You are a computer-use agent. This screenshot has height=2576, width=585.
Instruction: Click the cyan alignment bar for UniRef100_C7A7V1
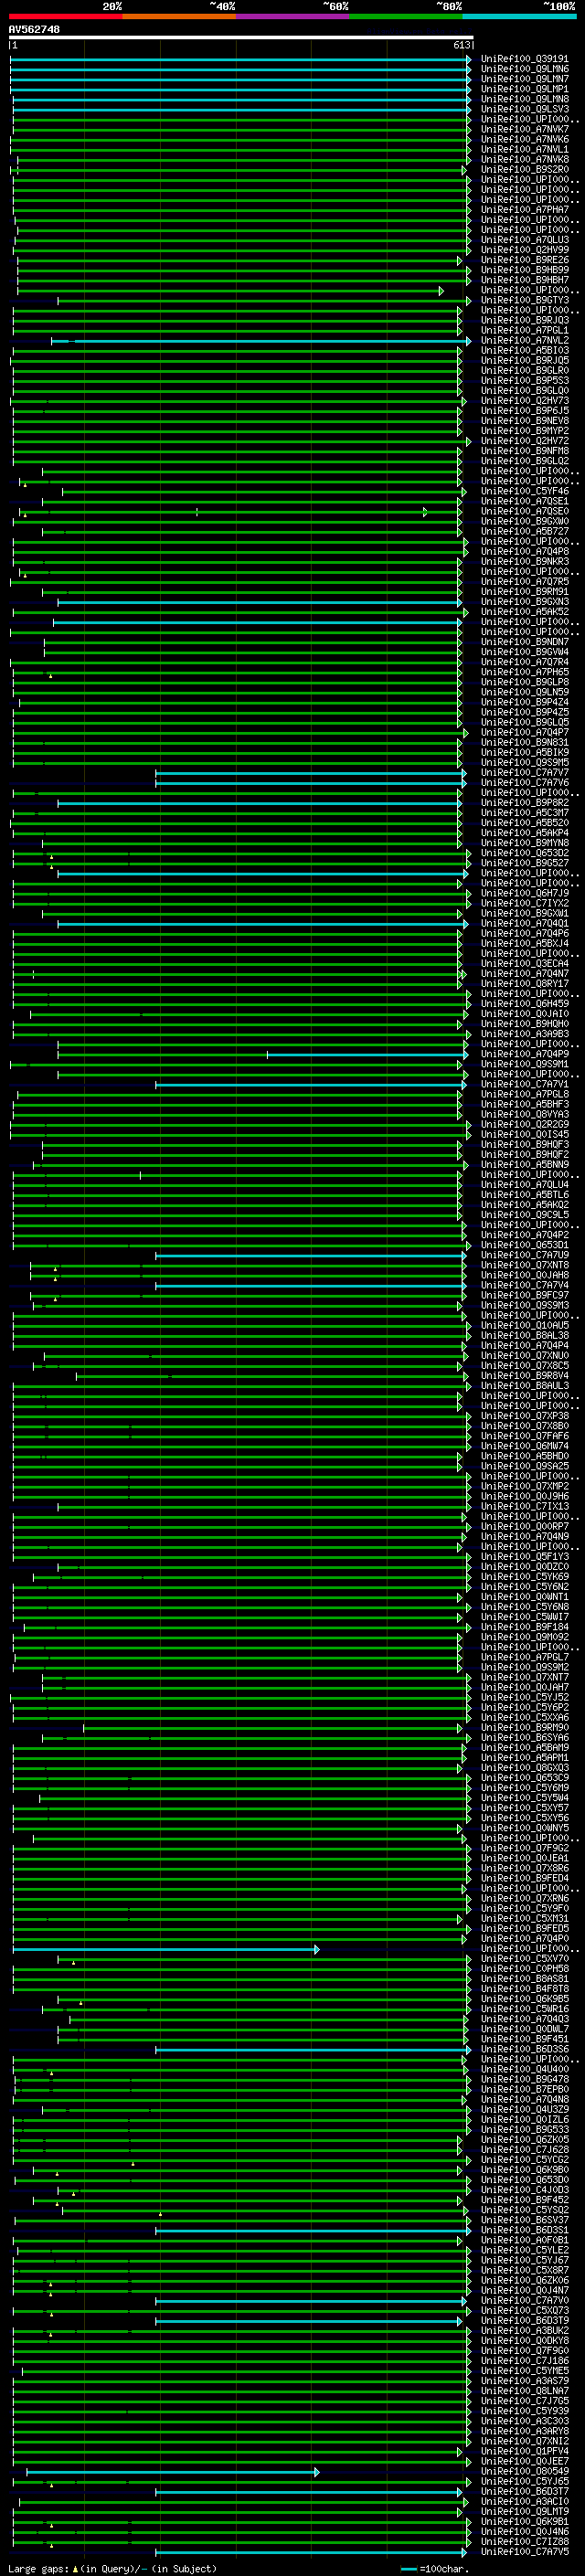tap(311, 1085)
